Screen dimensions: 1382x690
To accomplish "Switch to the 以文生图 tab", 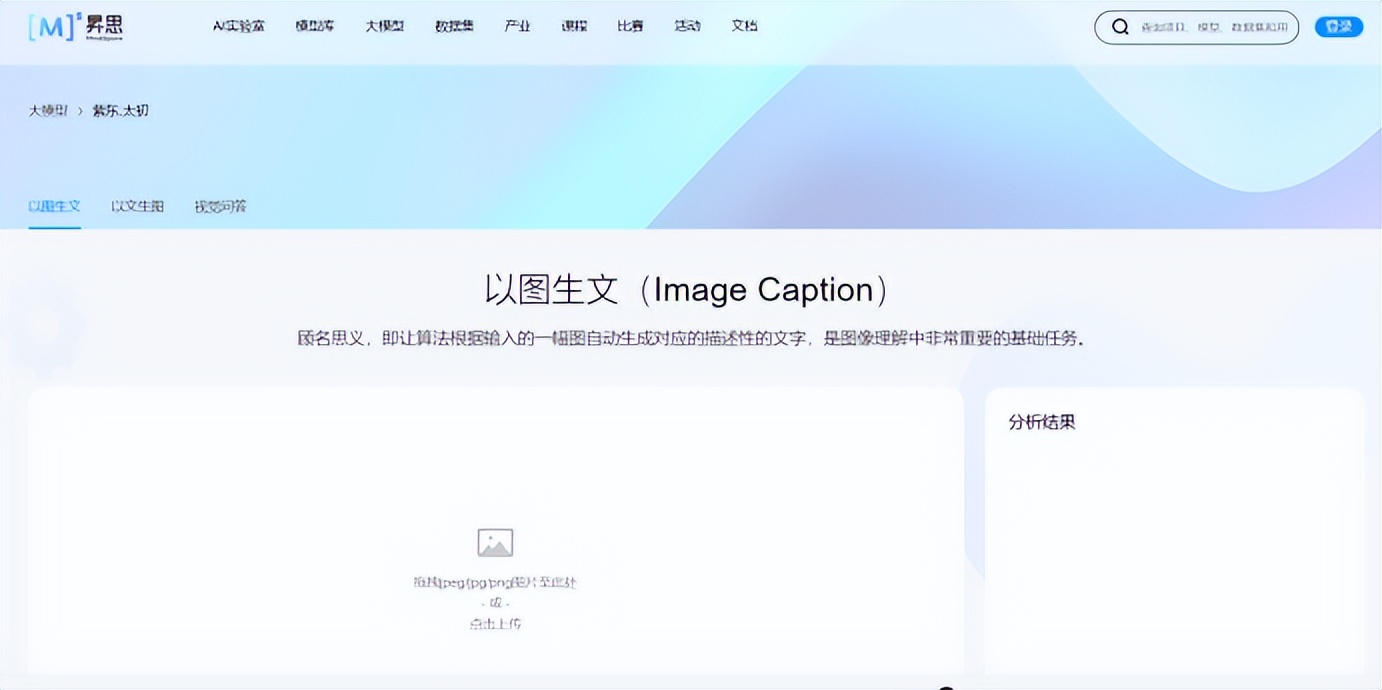I will [x=136, y=206].
